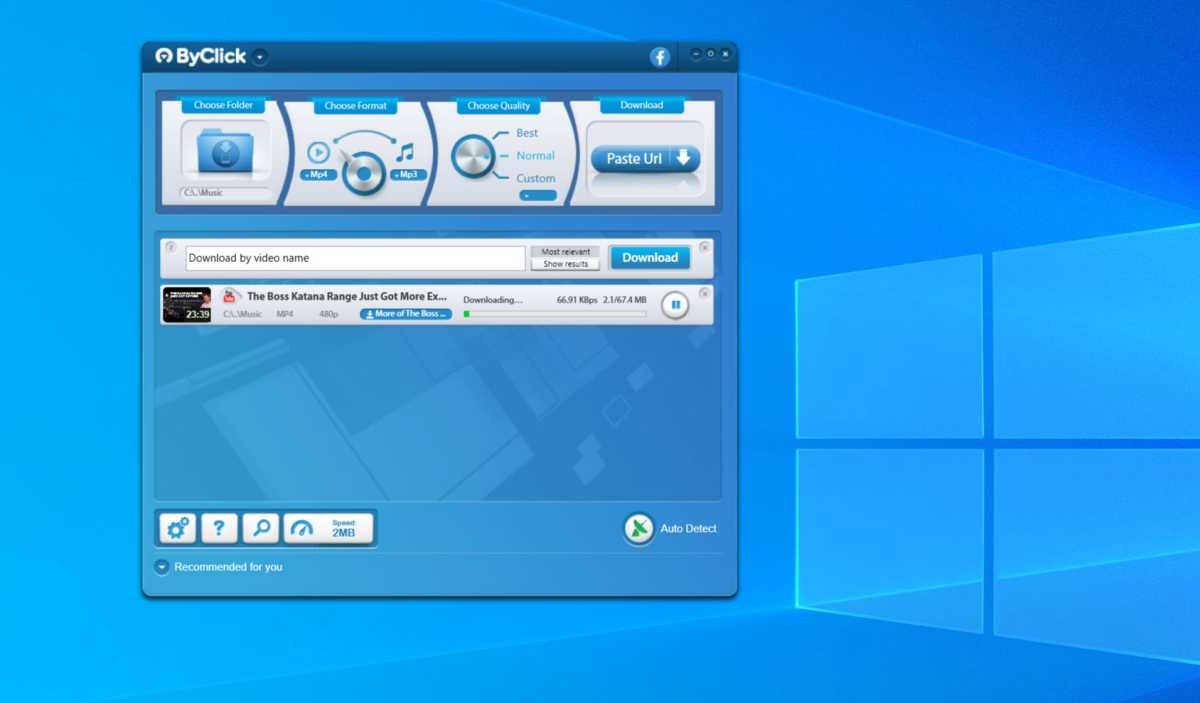Screen dimensions: 1200x703
Task: Click the music note audio format icon
Action: [x=404, y=153]
